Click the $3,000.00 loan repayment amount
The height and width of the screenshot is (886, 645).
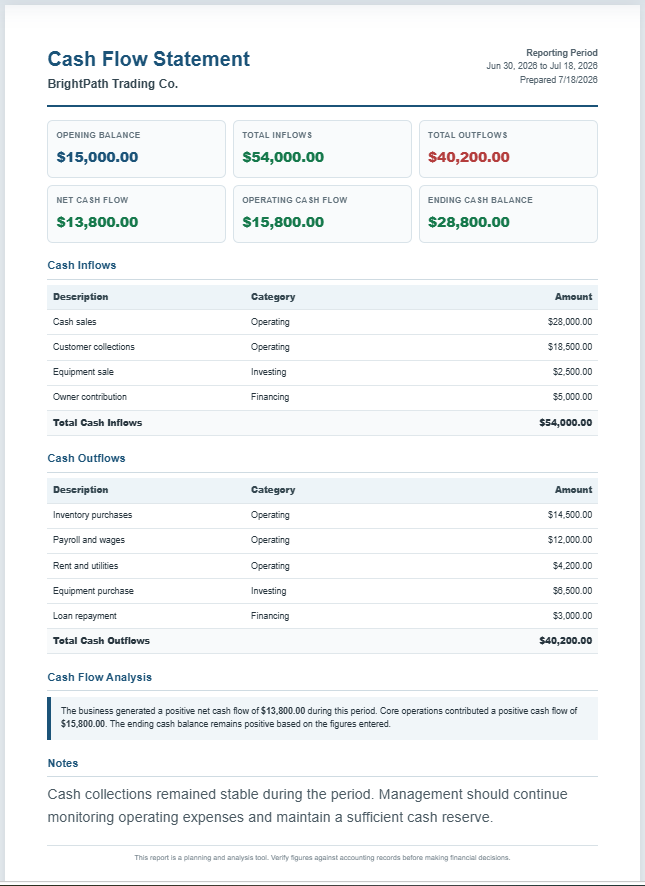pyautogui.click(x=572, y=616)
